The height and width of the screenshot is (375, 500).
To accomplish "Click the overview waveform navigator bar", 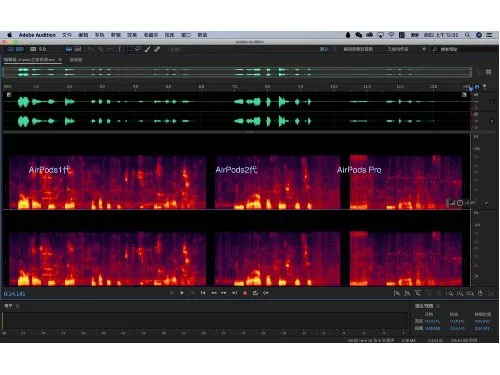I will 237,72.
